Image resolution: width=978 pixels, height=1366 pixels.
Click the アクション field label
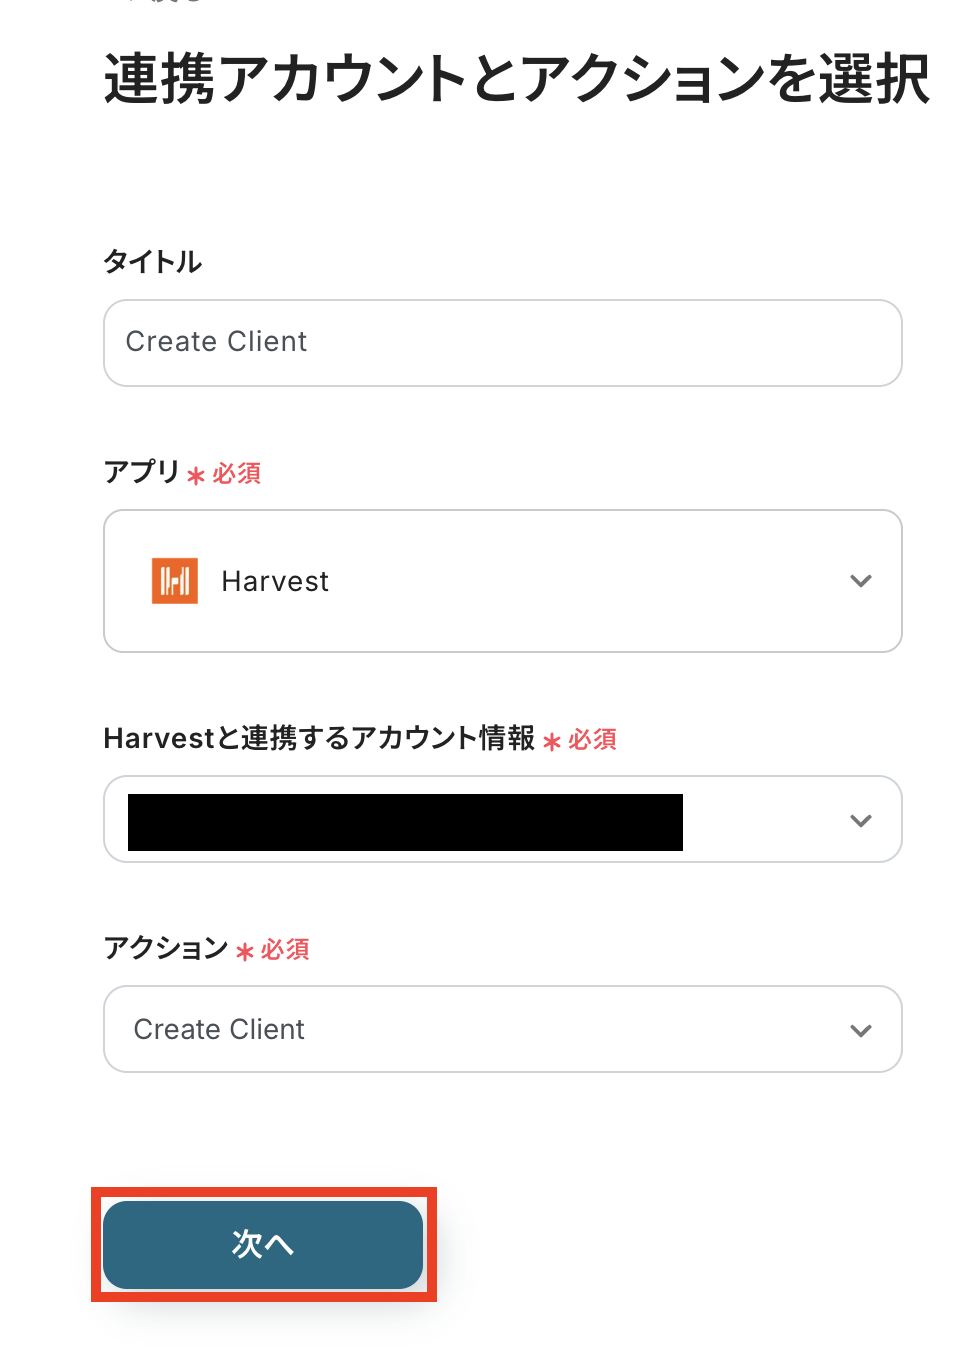tap(166, 947)
